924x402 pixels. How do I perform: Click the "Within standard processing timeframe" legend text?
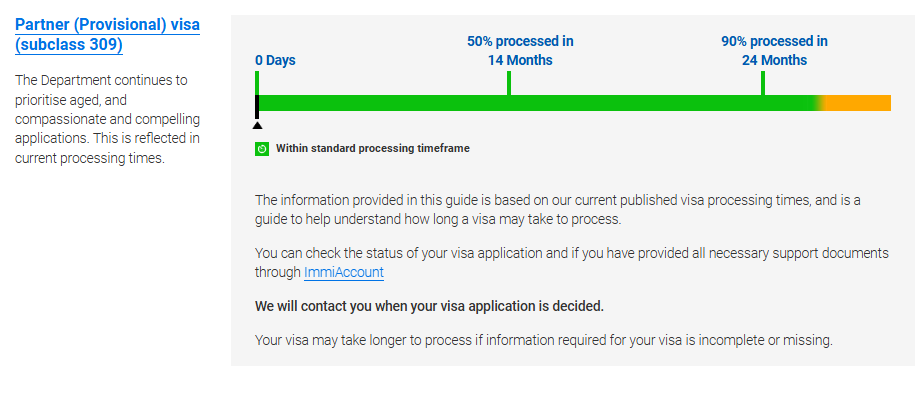pyautogui.click(x=373, y=148)
